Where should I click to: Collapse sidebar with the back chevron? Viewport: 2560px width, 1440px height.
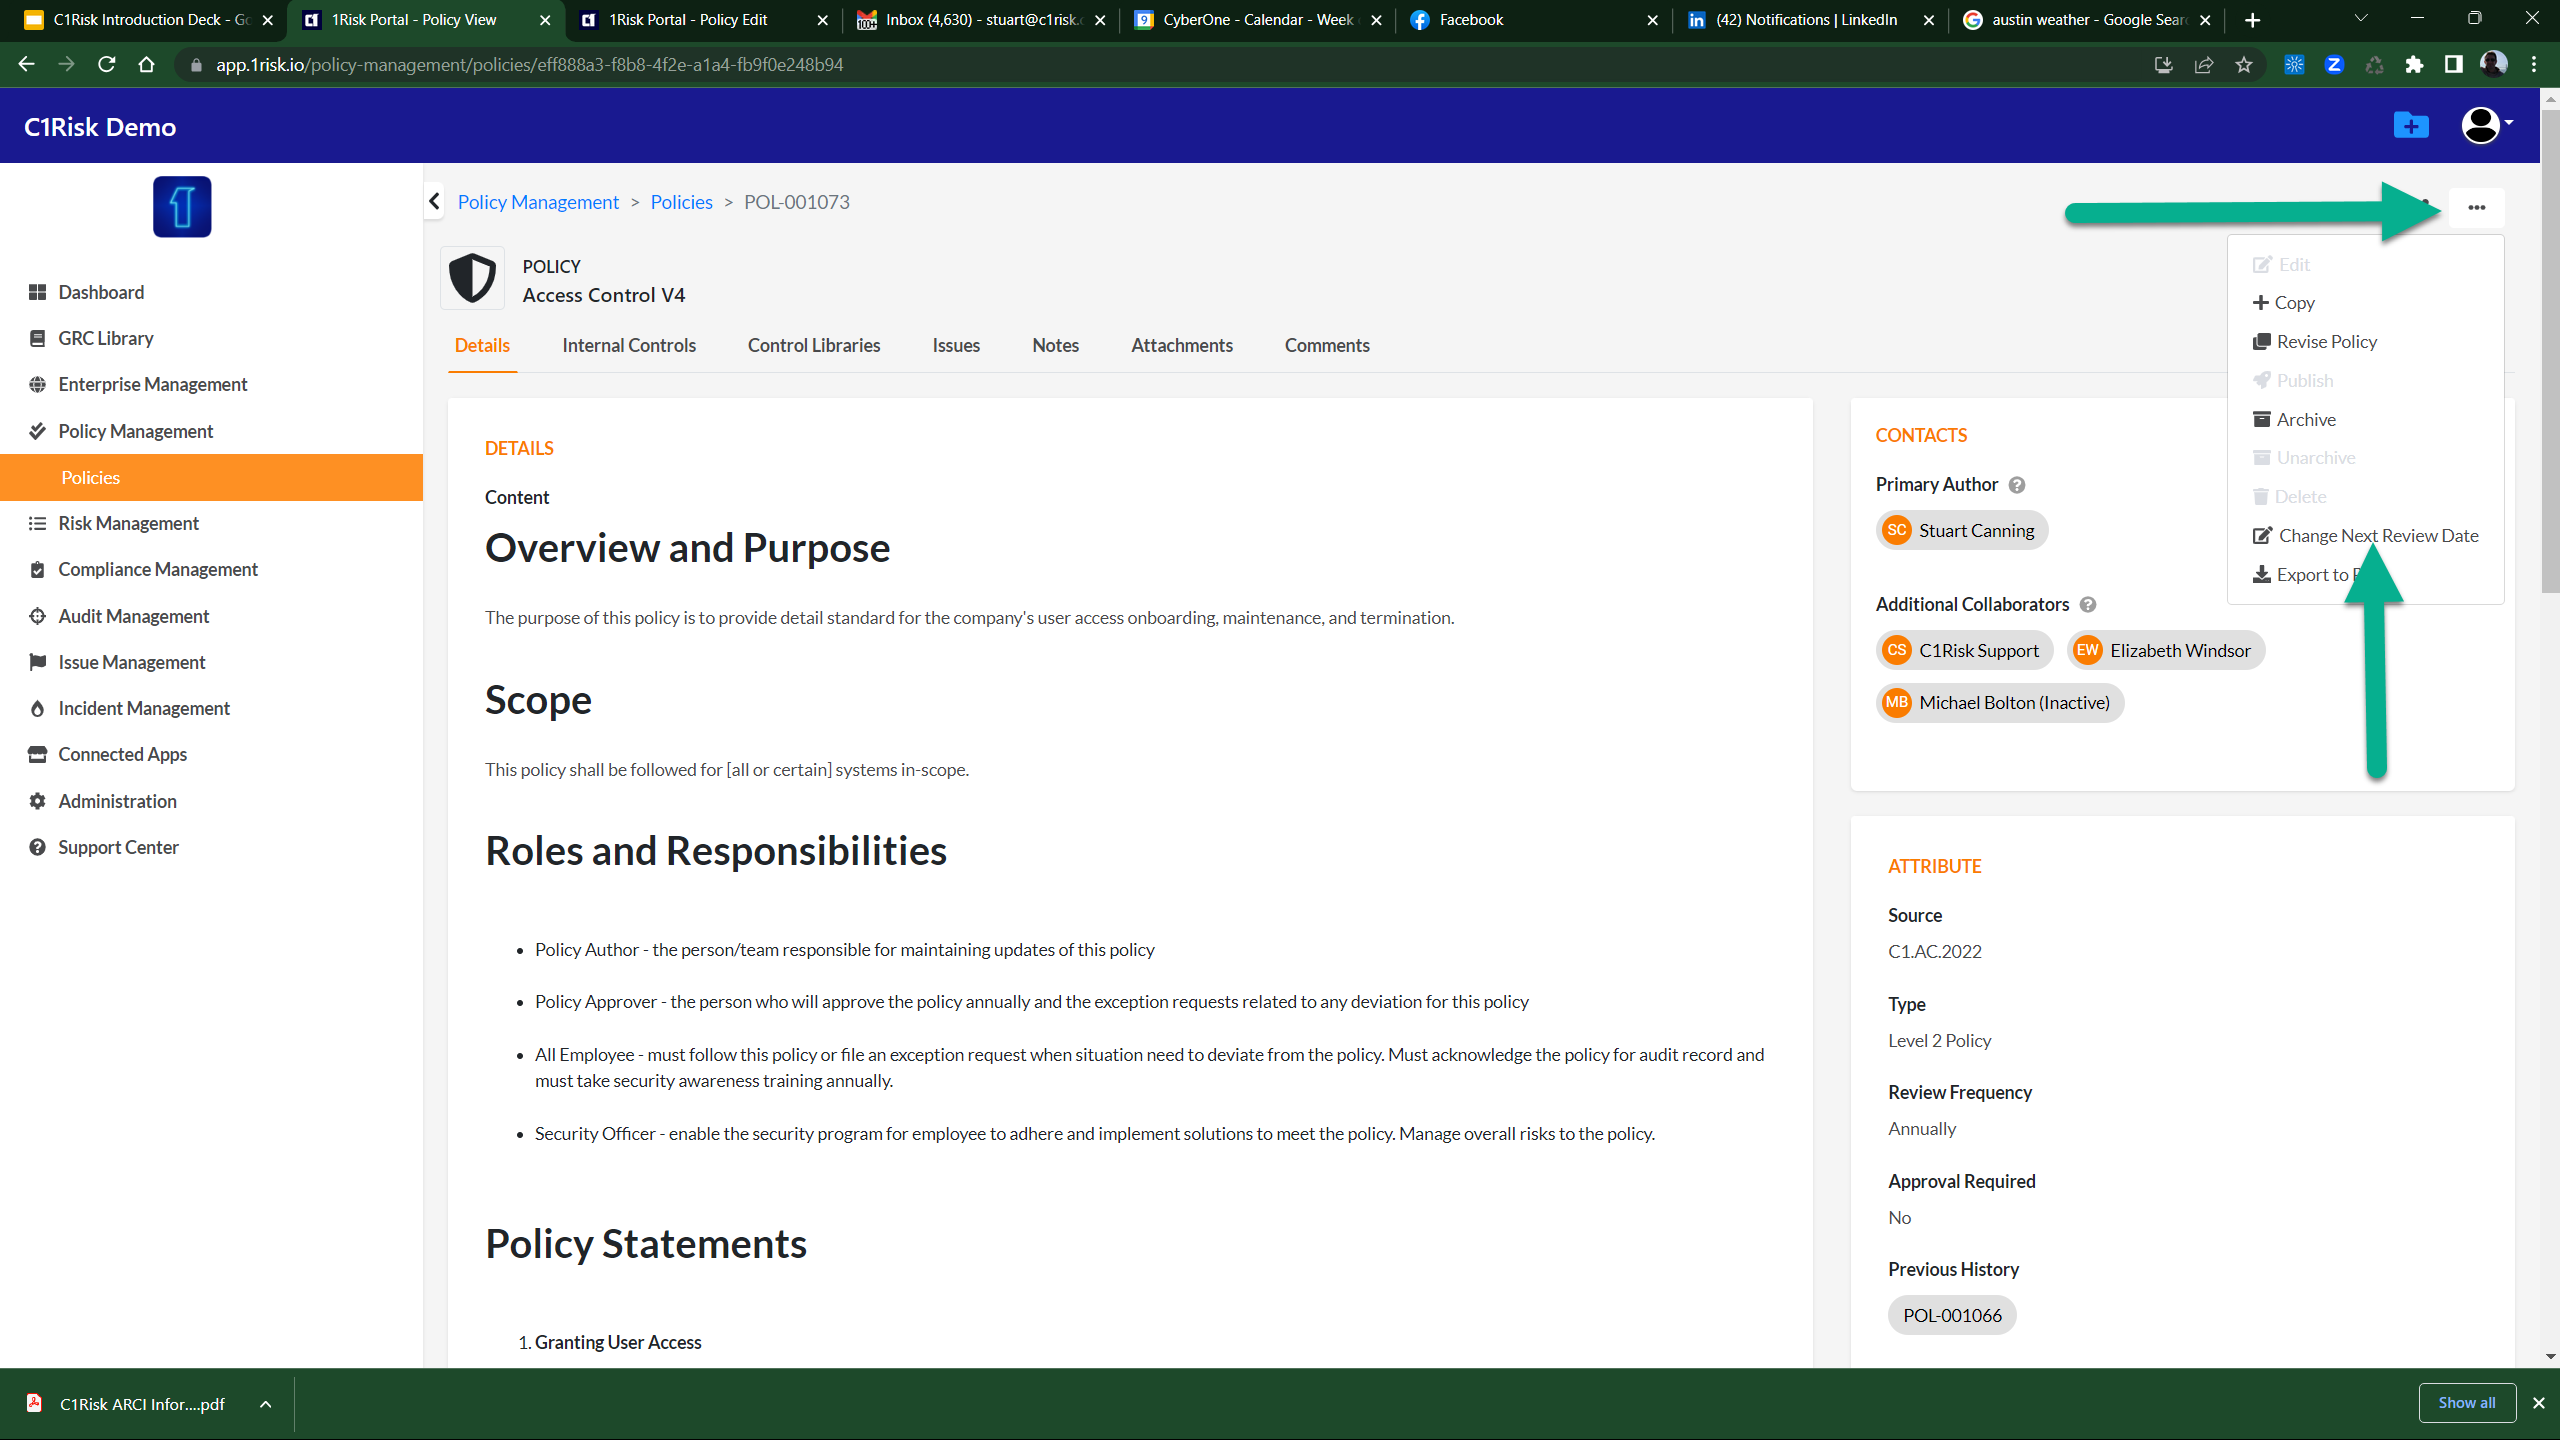tap(434, 202)
